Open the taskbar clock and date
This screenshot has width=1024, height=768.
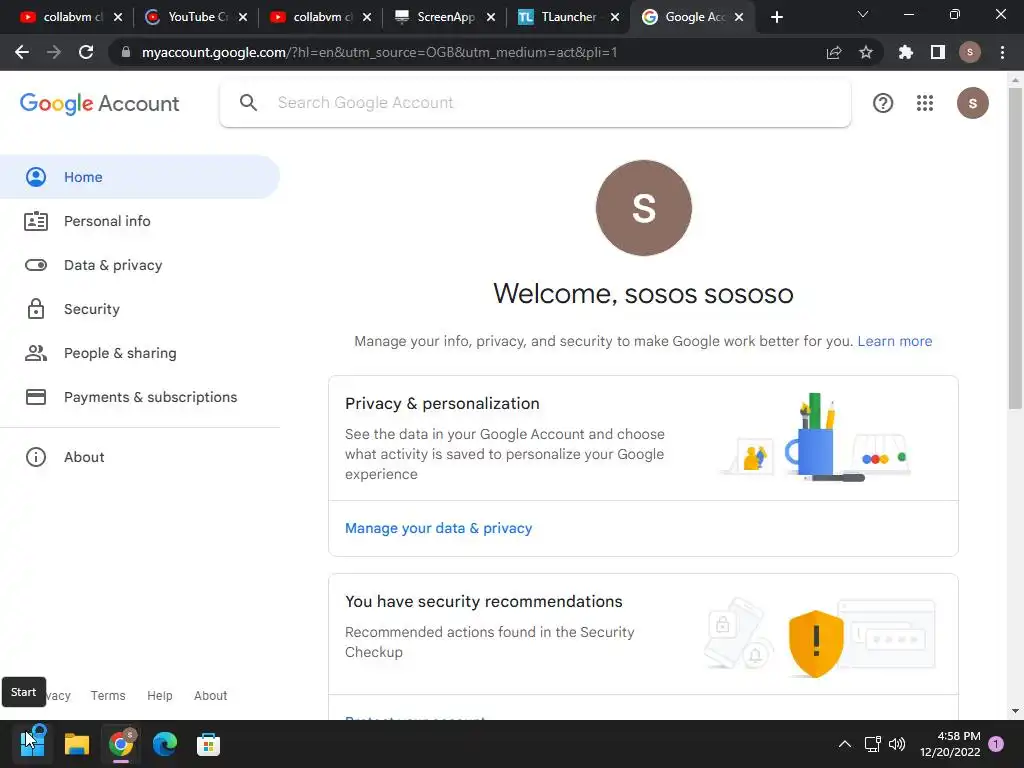pos(950,744)
